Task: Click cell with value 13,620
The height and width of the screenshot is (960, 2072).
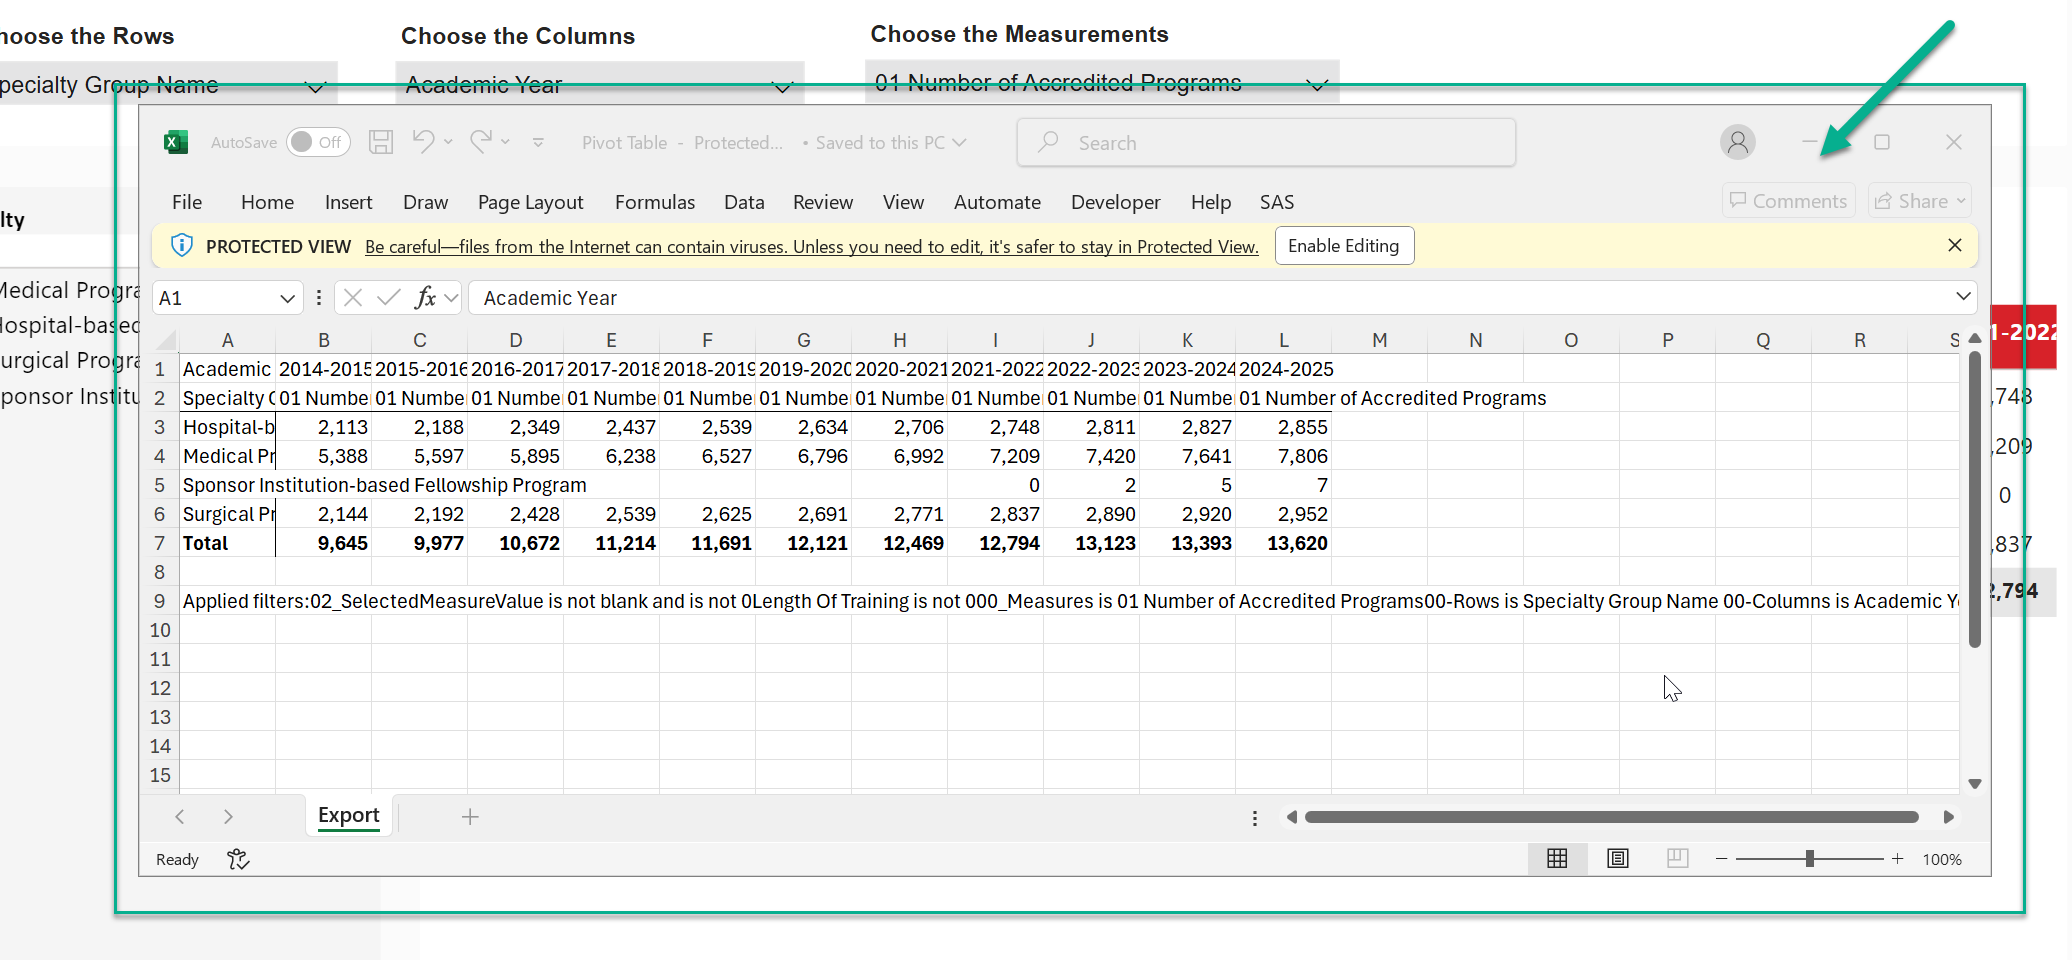Action: (1284, 543)
